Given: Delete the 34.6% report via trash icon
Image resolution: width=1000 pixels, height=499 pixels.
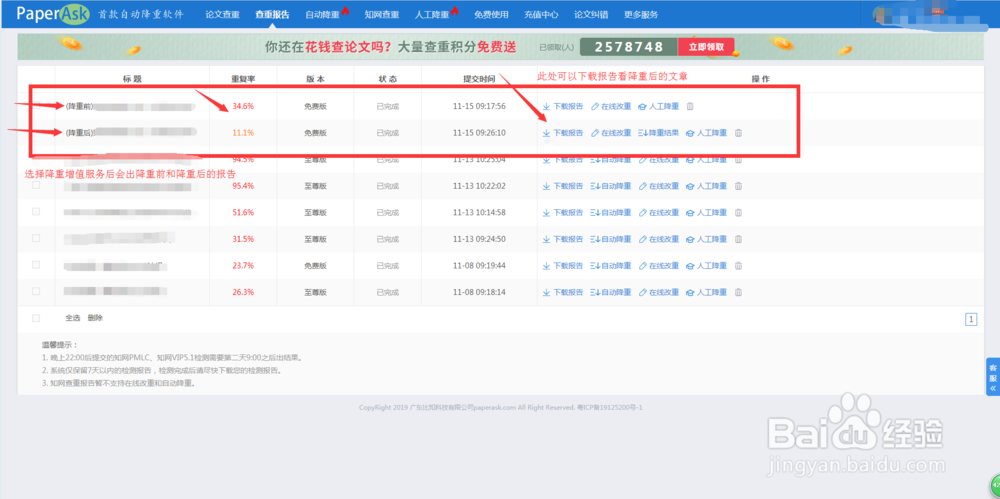Looking at the screenshot, I should tap(690, 107).
